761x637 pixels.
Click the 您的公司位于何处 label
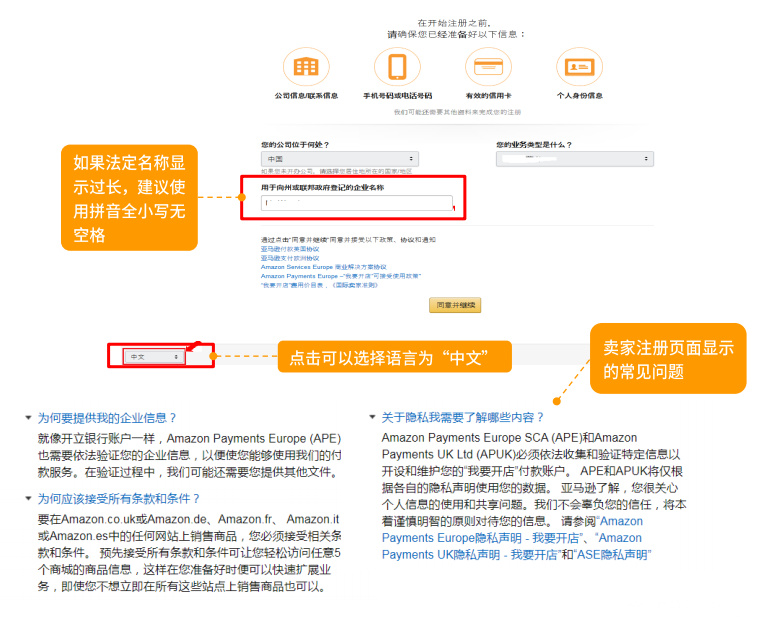(295, 145)
